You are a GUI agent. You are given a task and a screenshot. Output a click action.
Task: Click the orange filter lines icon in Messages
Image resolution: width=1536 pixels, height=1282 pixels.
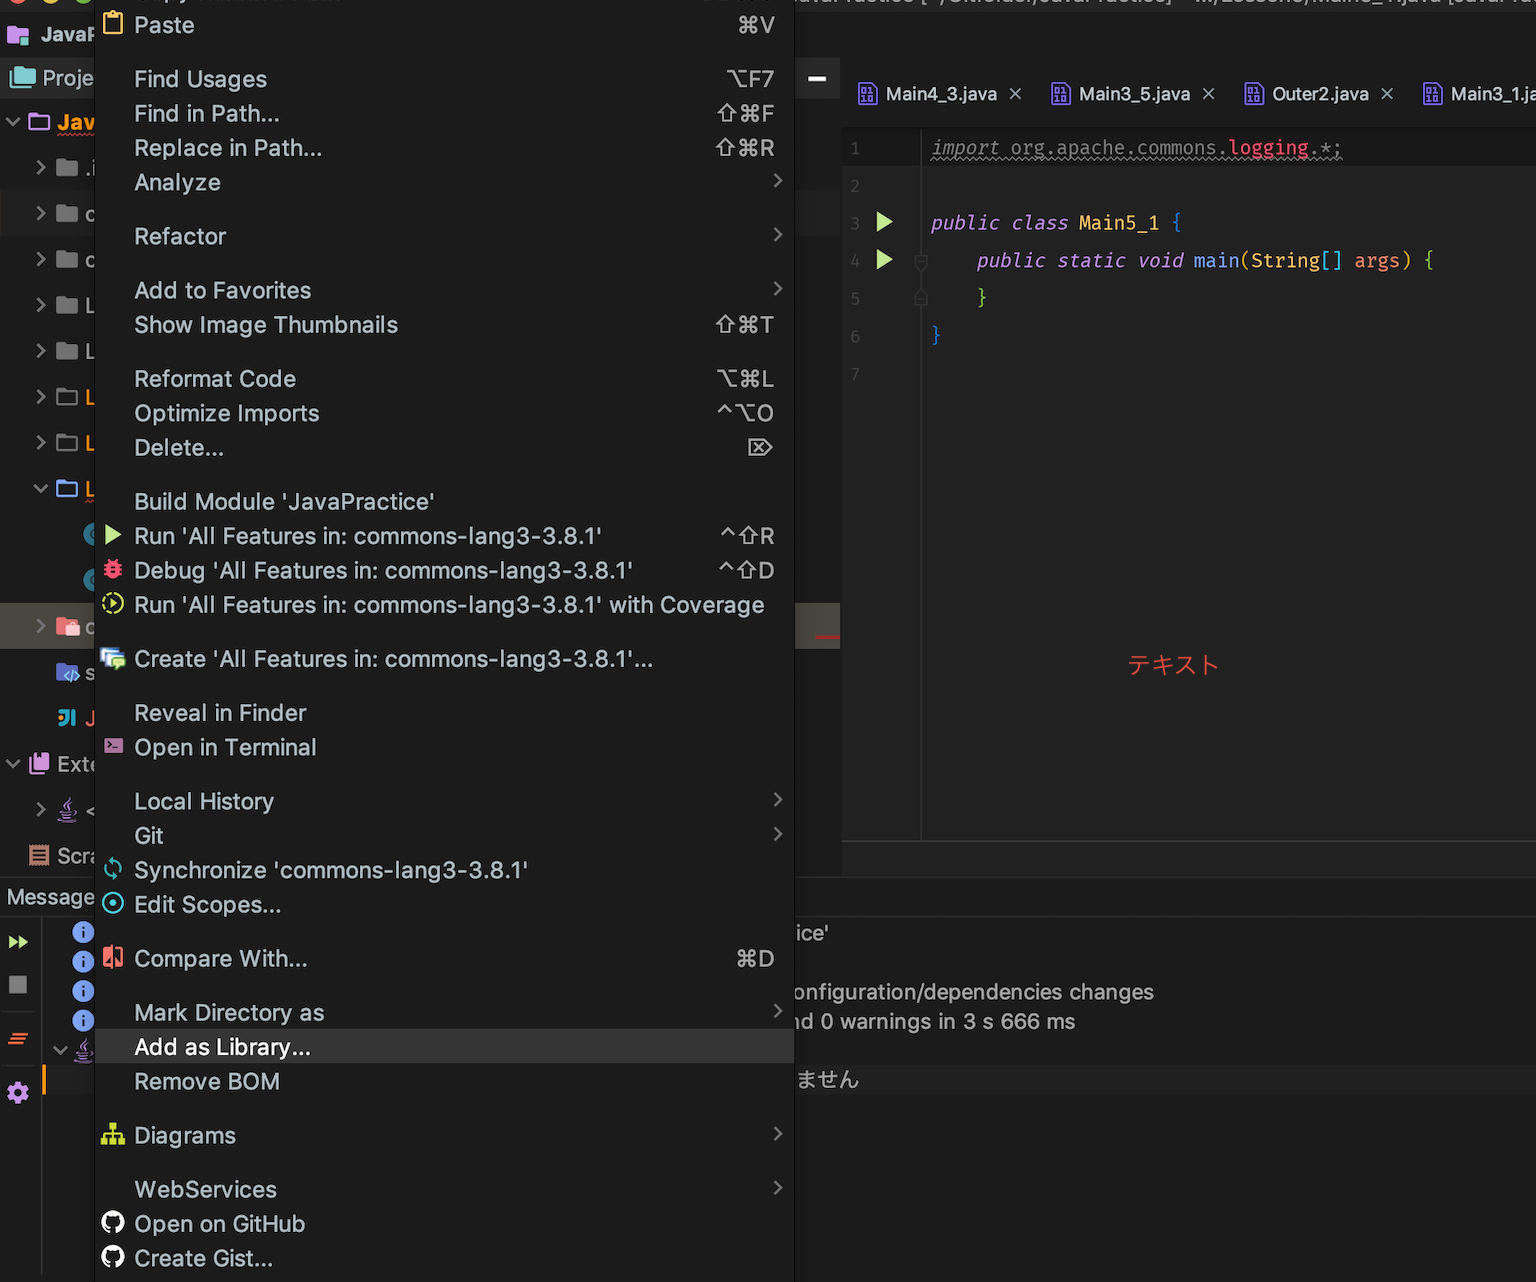coord(18,1039)
